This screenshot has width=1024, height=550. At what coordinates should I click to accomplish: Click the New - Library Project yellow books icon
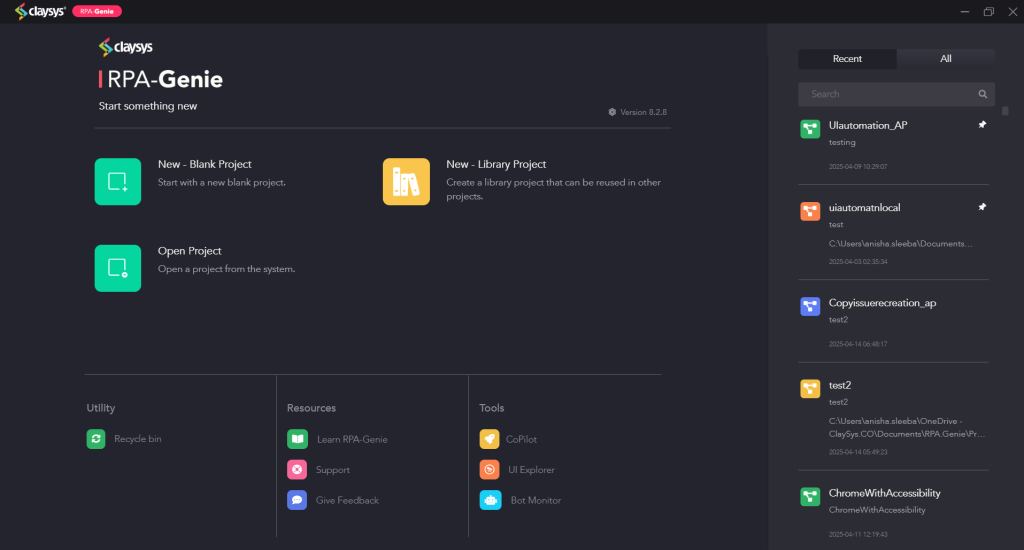click(406, 182)
